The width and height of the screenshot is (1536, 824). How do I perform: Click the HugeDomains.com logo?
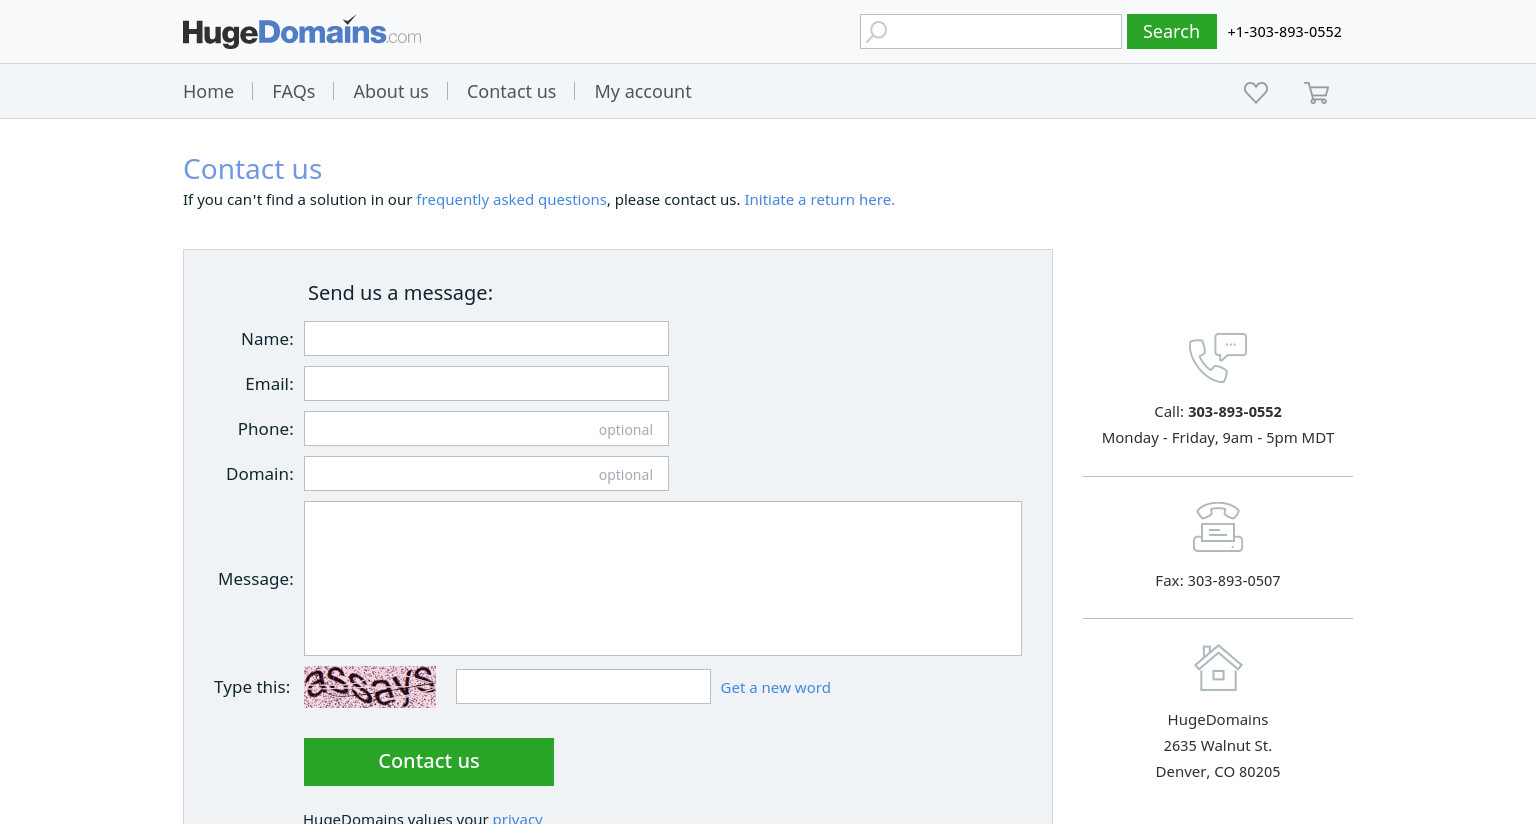coord(302,32)
